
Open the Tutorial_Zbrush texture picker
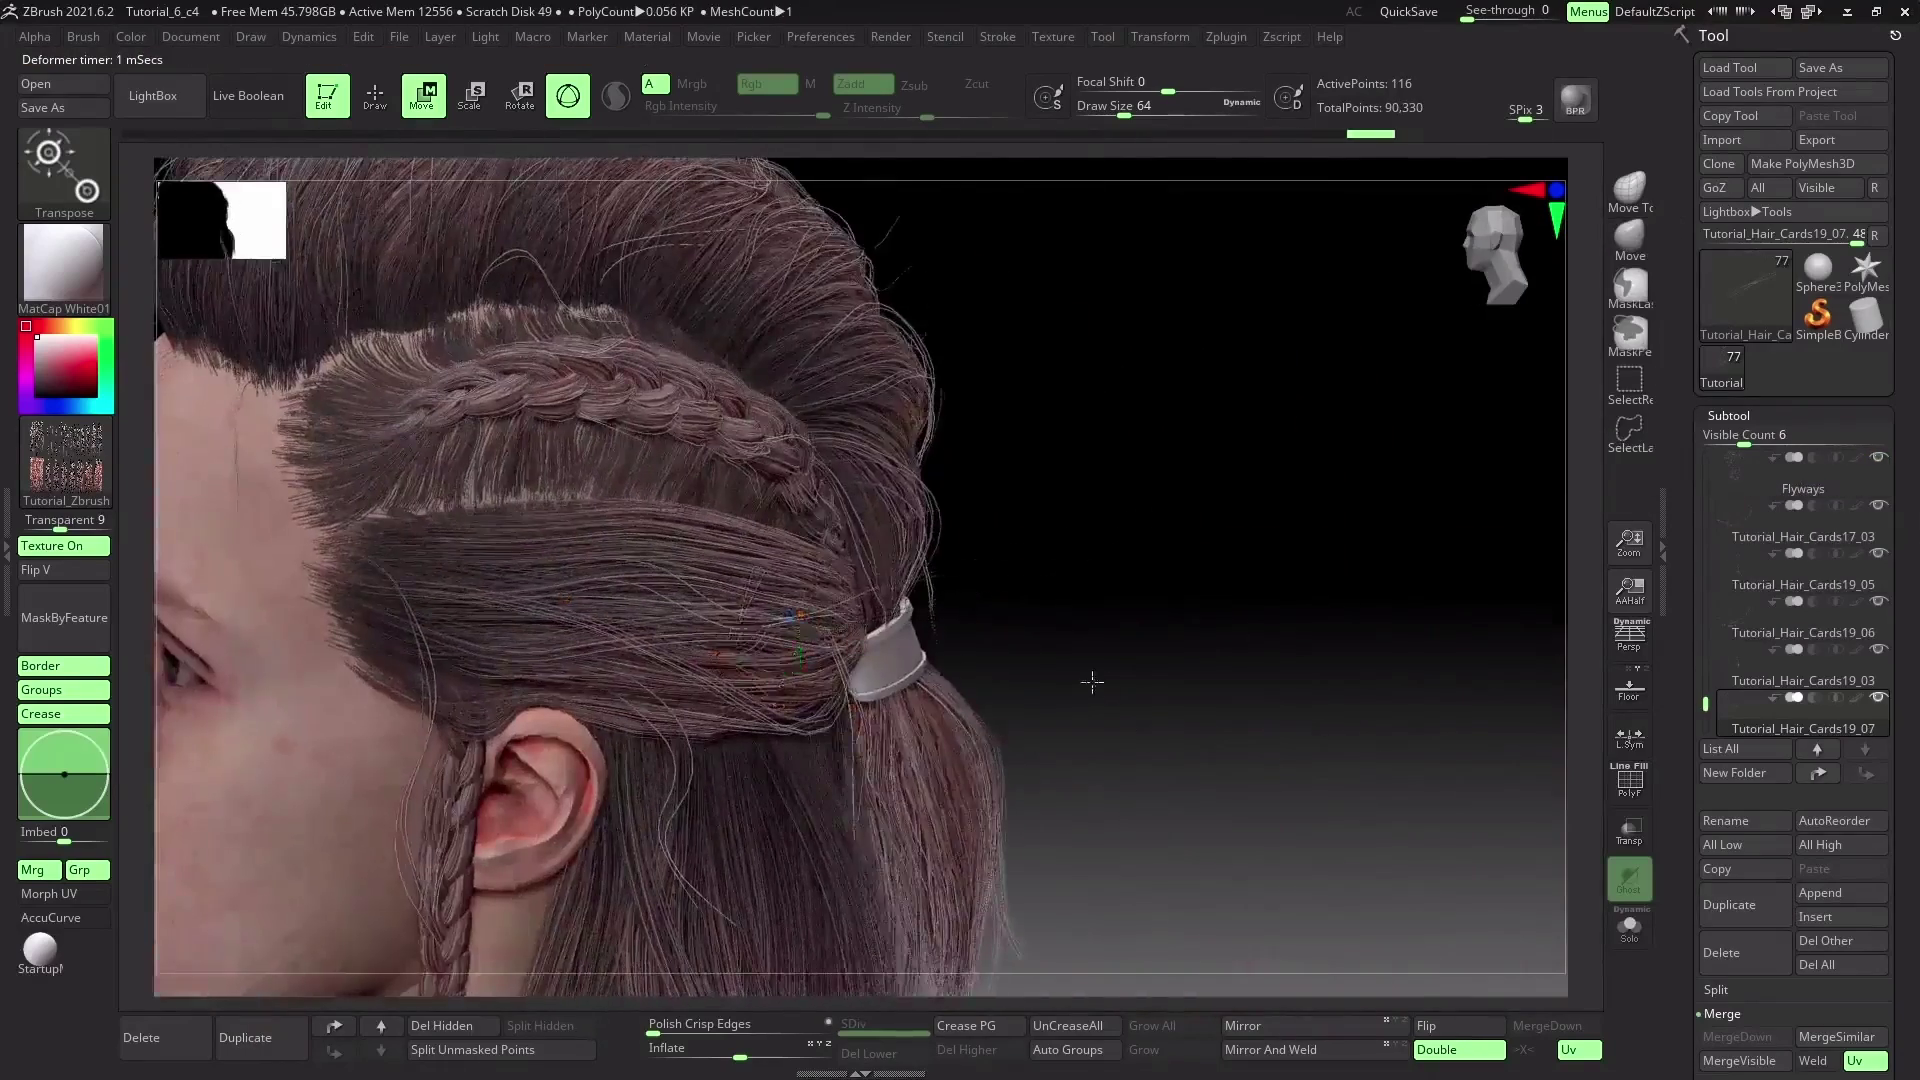tap(66, 462)
